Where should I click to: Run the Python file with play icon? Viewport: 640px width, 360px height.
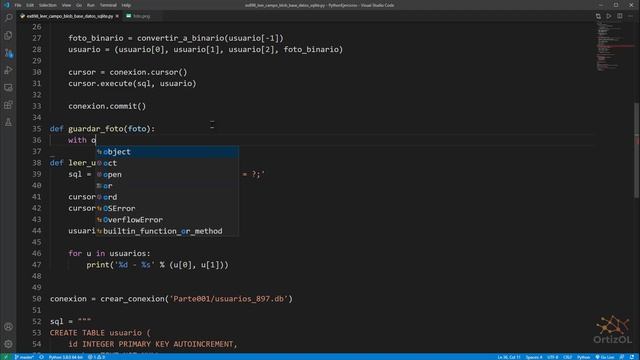point(609,16)
